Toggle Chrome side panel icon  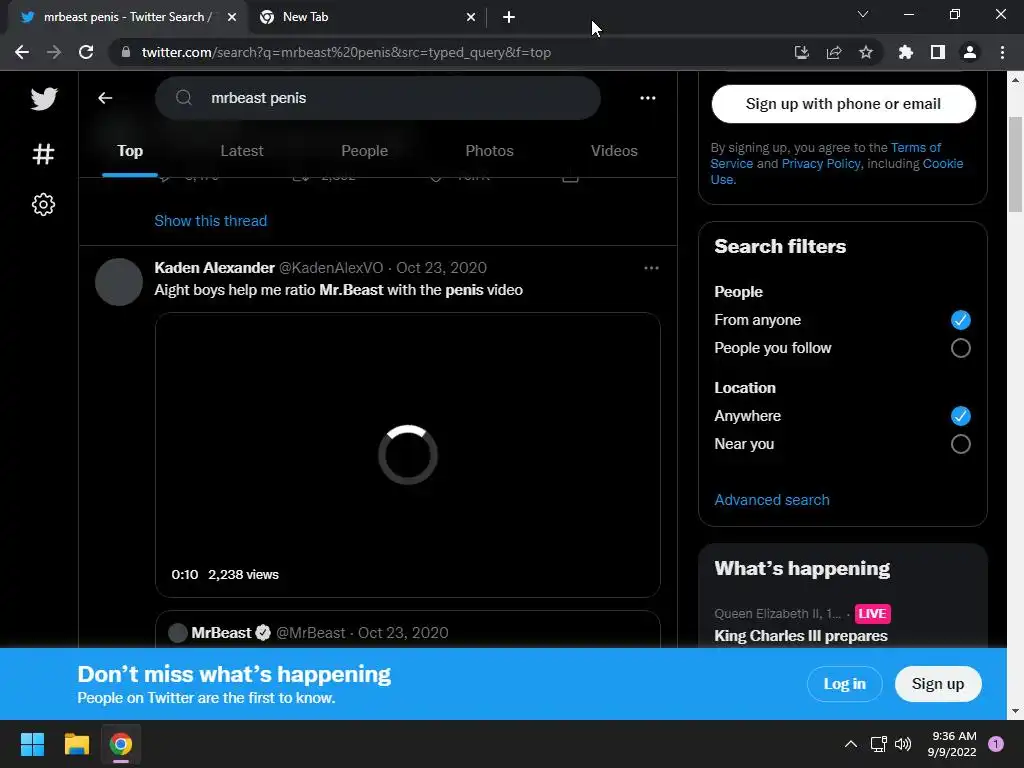pyautogui.click(x=938, y=52)
